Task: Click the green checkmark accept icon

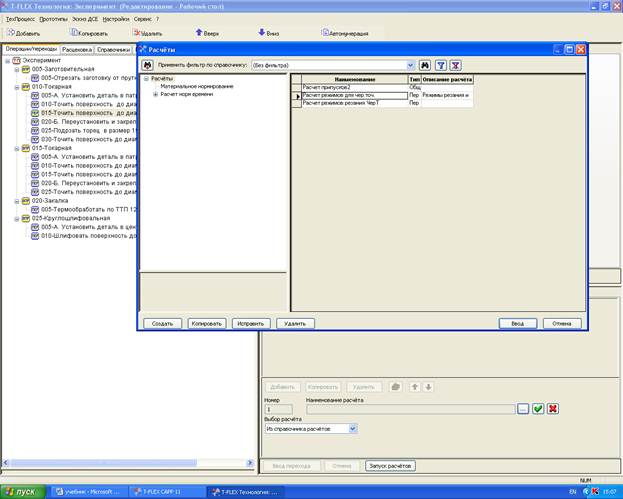Action: 538,409
